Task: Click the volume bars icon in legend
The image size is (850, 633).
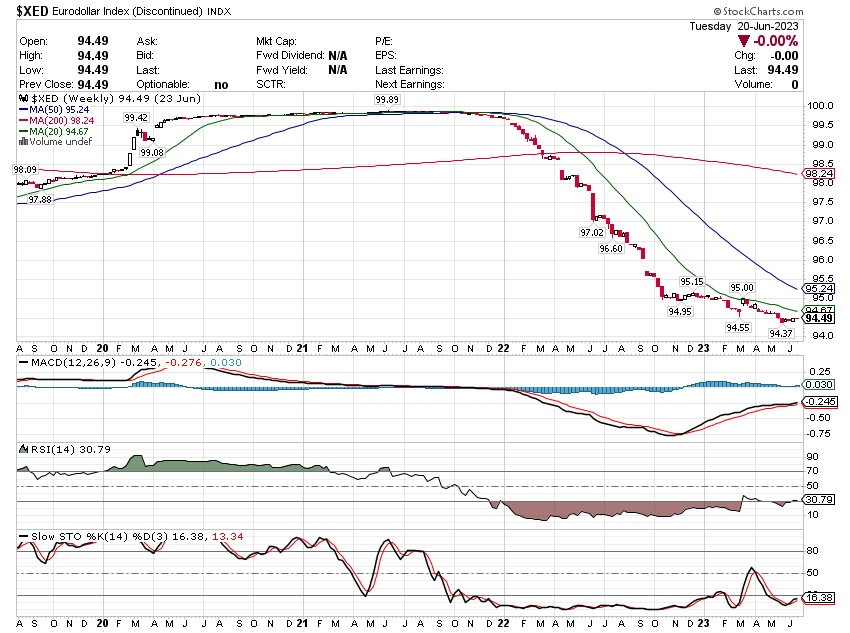Action: [x=22, y=141]
